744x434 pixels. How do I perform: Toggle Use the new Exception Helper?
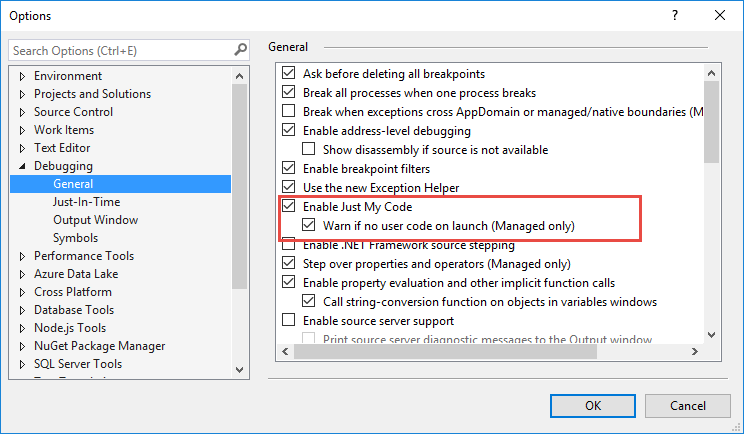pyautogui.click(x=290, y=188)
